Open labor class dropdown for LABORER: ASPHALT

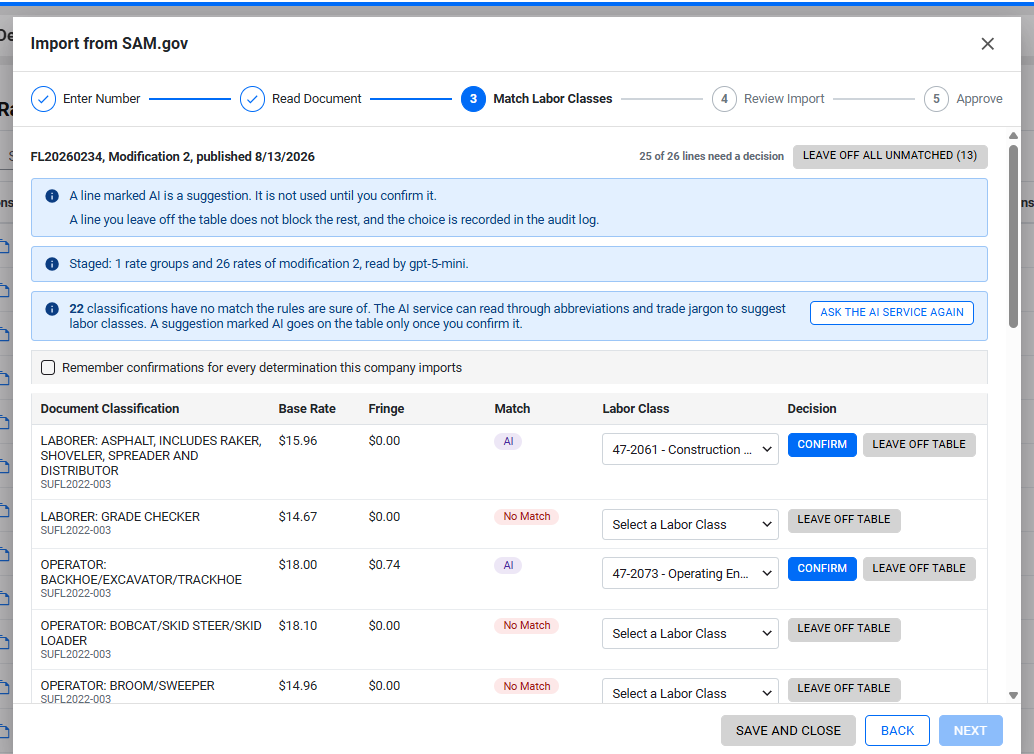pos(690,449)
